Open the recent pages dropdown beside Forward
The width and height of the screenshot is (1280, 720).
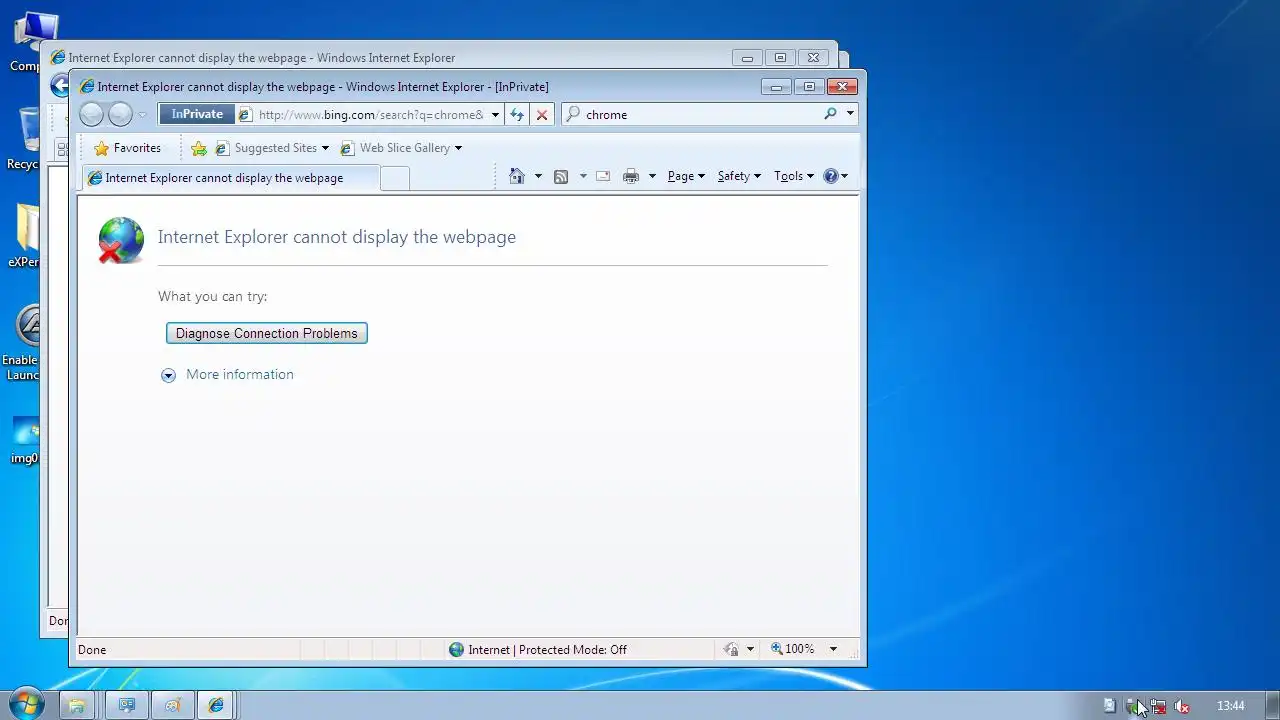142,115
